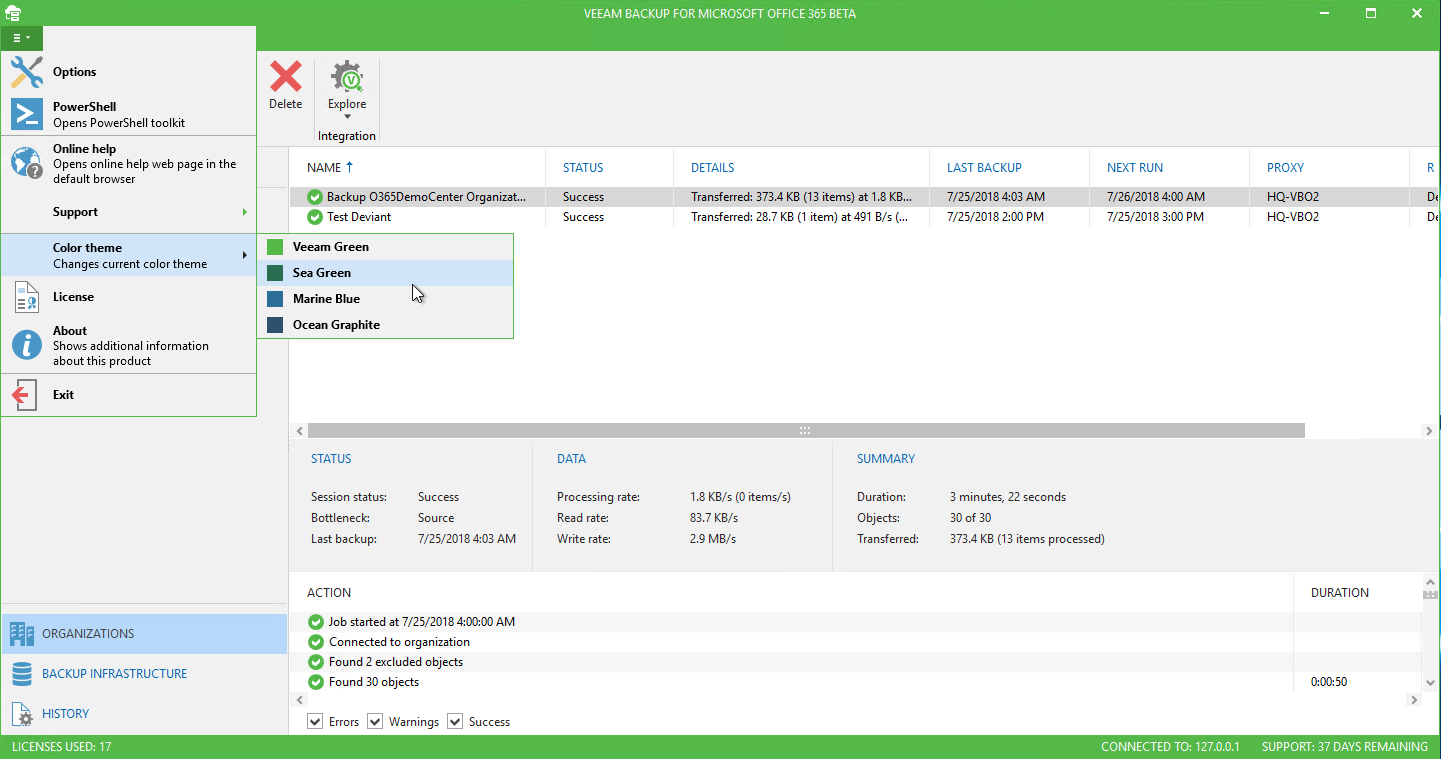The height and width of the screenshot is (759, 1441).
Task: Pick the Veeam Green color swatch
Action: click(x=275, y=247)
